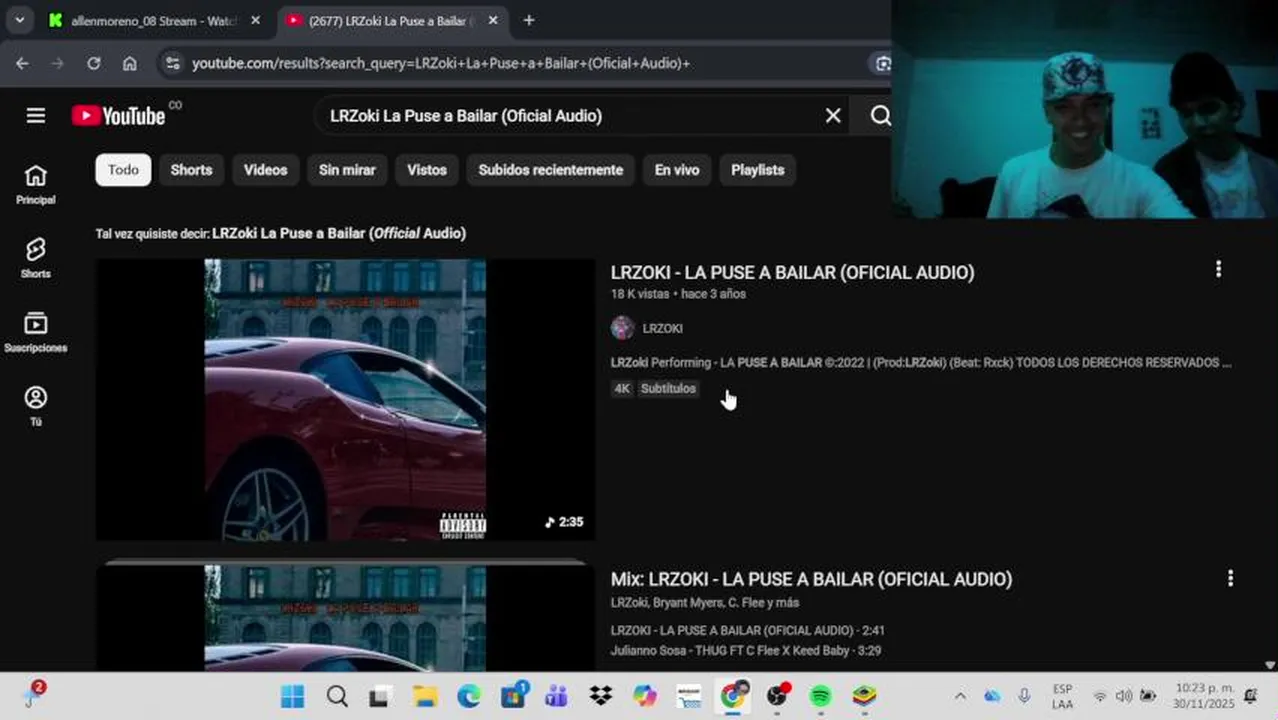
Task: Open Principal in the YouTube sidebar
Action: click(36, 185)
